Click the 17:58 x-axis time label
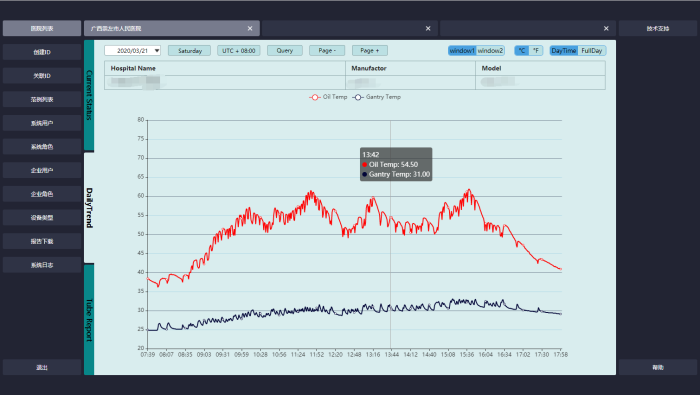Screen dimensions: 700x395 [561, 354]
